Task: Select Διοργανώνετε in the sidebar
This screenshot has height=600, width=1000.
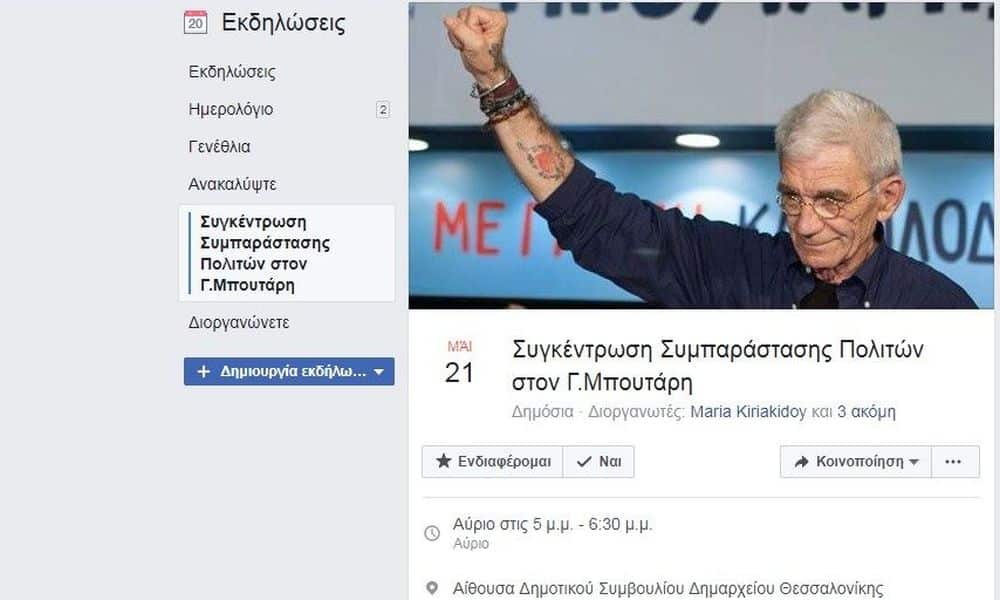Action: (239, 323)
